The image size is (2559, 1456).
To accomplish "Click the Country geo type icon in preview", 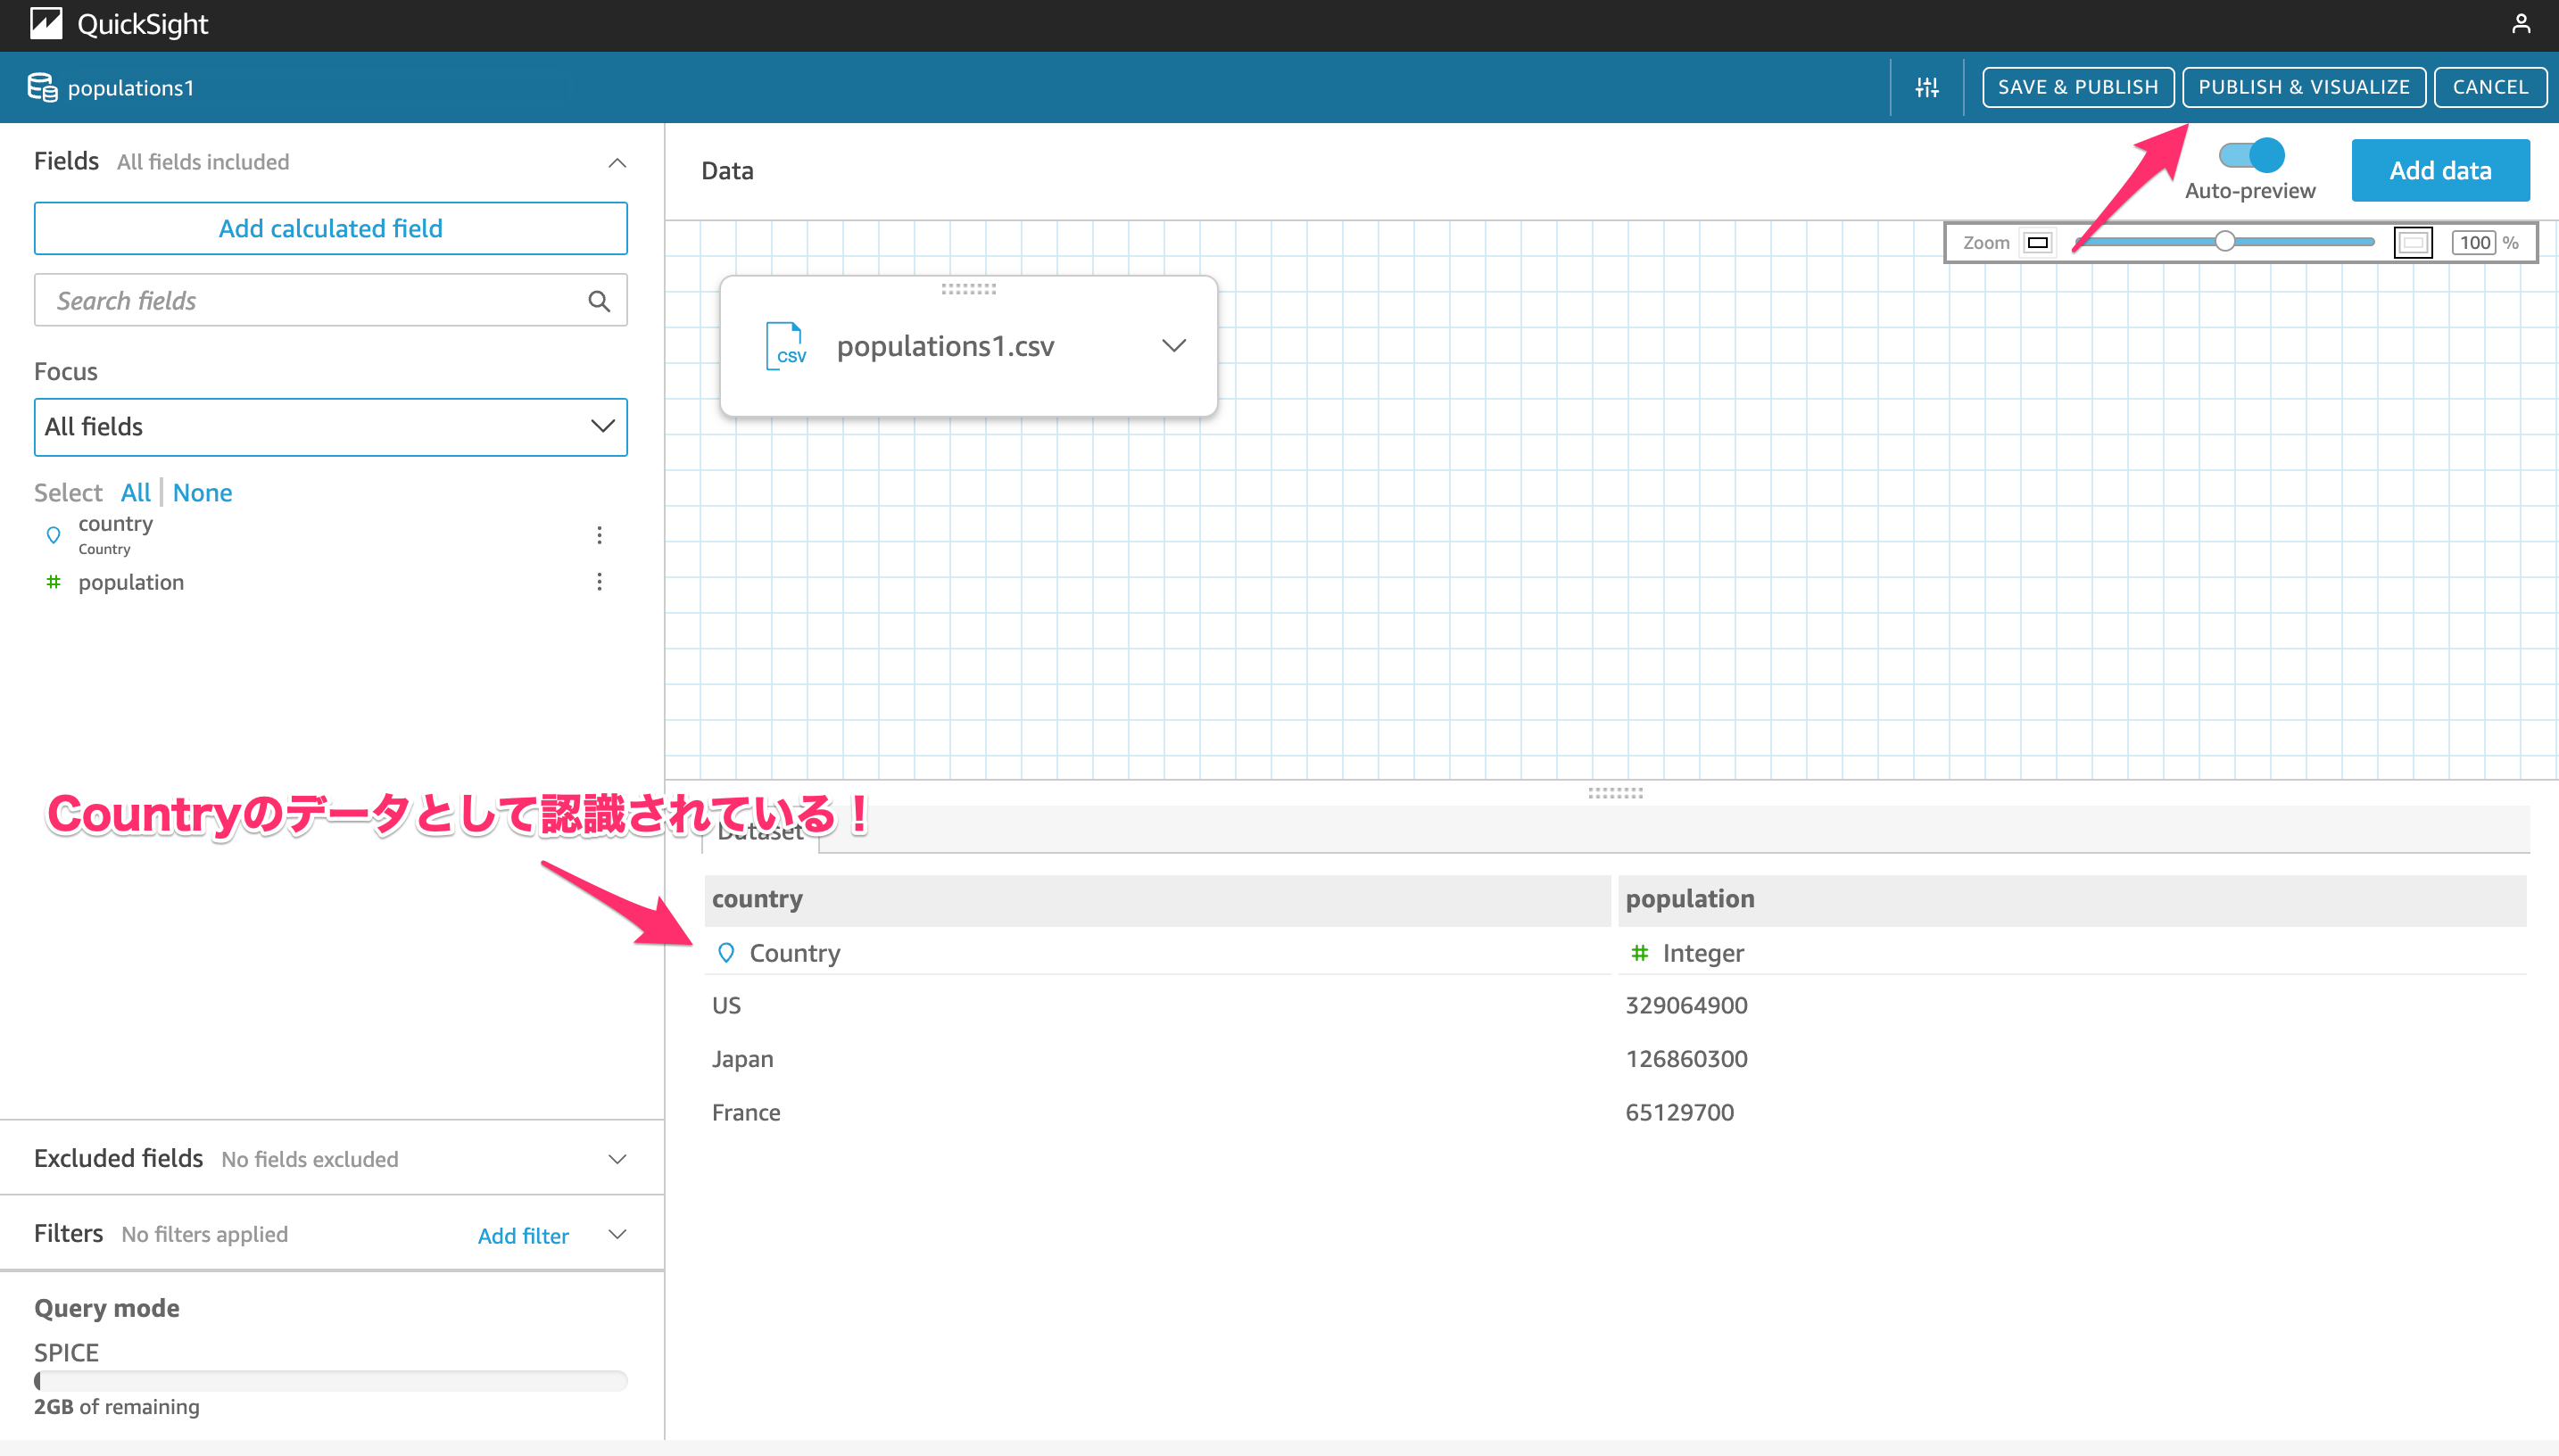I will [726, 953].
